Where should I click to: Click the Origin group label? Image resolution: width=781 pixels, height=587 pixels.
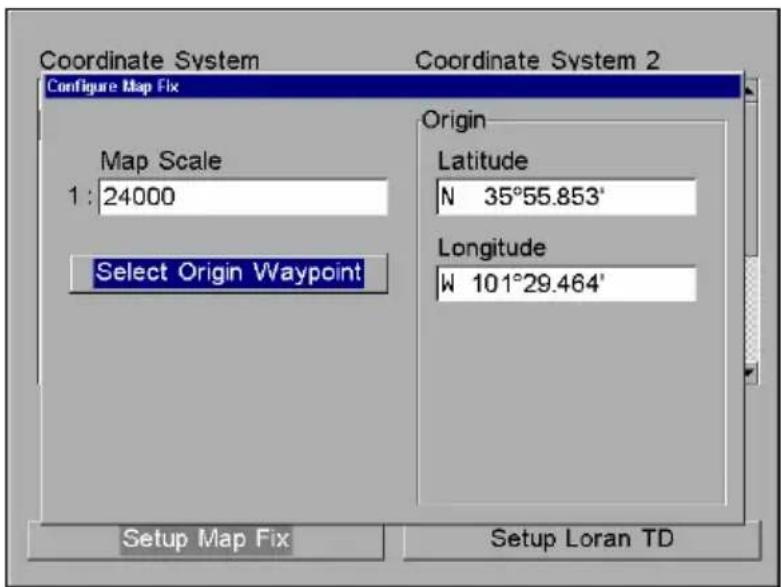coord(453,120)
